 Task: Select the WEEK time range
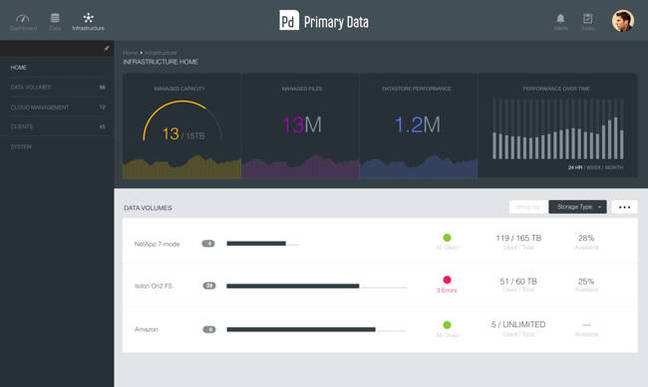pyautogui.click(x=594, y=167)
